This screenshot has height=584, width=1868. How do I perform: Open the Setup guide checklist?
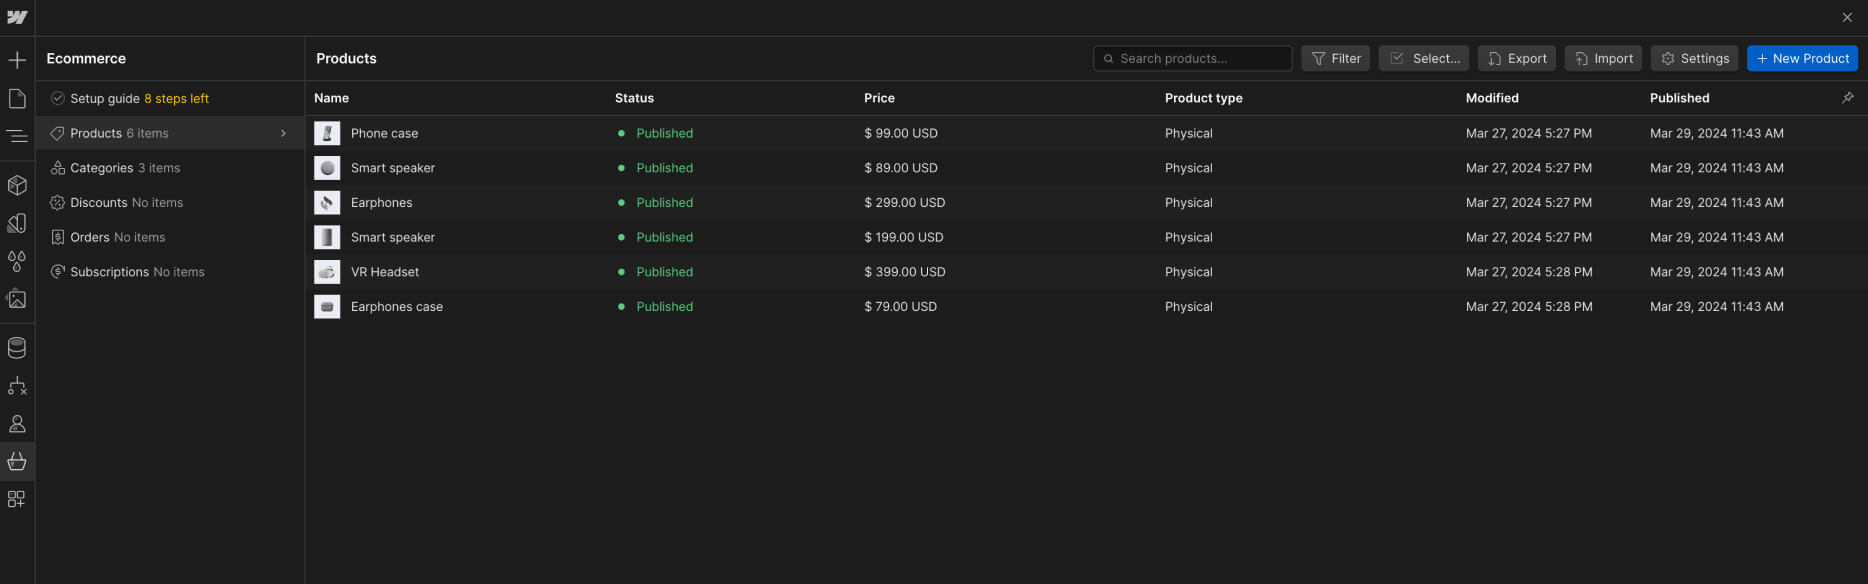pyautogui.click(x=129, y=99)
